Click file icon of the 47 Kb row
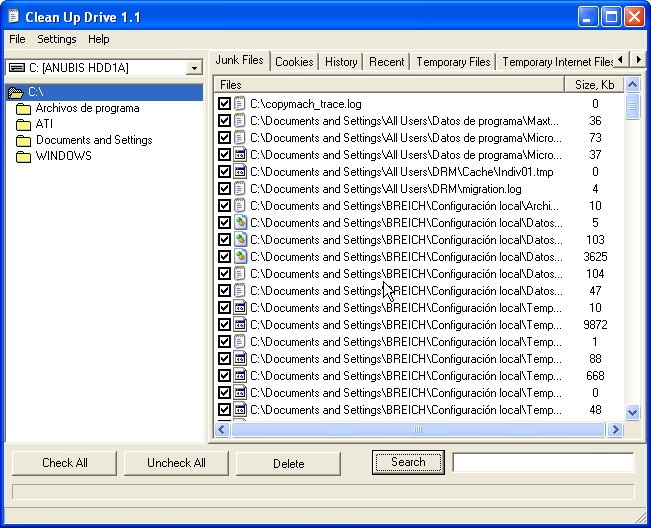This screenshot has height=528, width=651. (x=240, y=291)
